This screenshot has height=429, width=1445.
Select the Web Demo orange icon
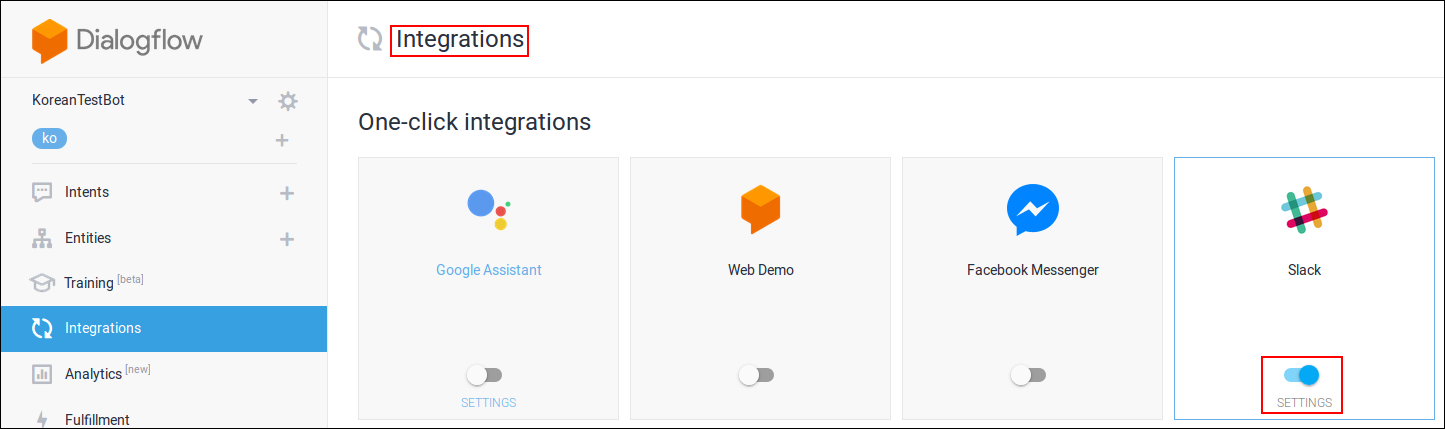click(760, 210)
